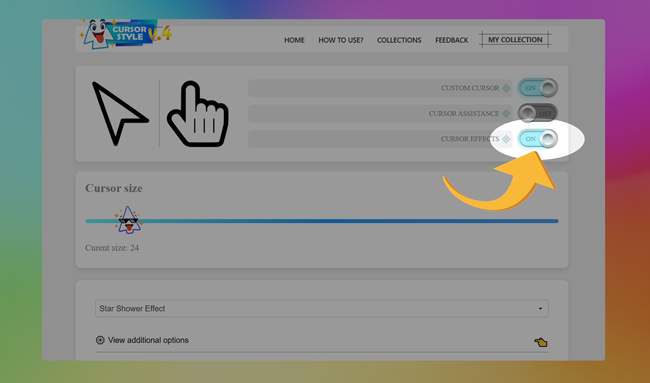The width and height of the screenshot is (650, 383).
Task: Open the How To Use? page
Action: 341,40
